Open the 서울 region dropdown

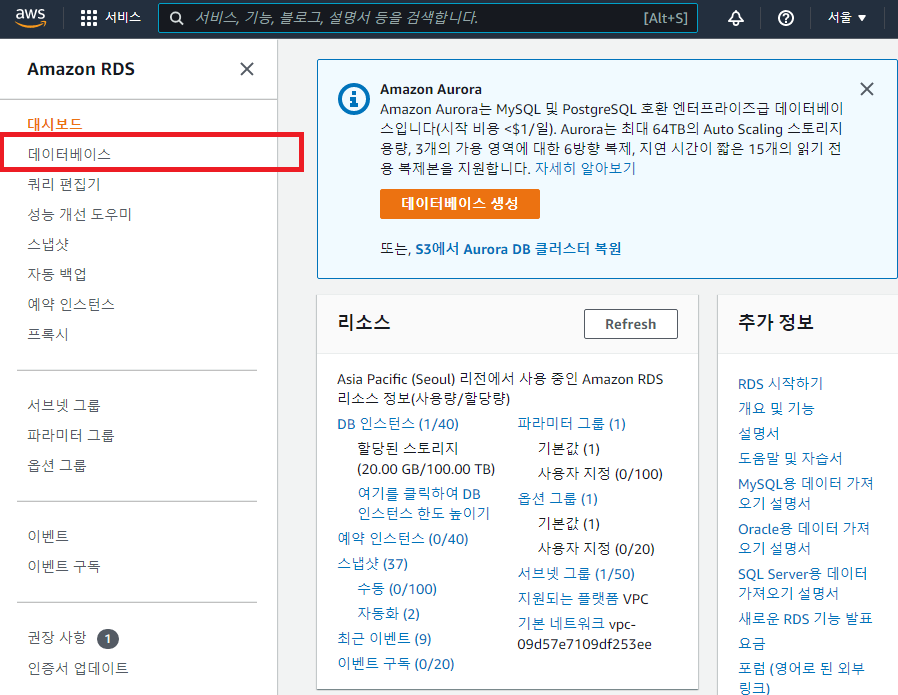point(846,18)
